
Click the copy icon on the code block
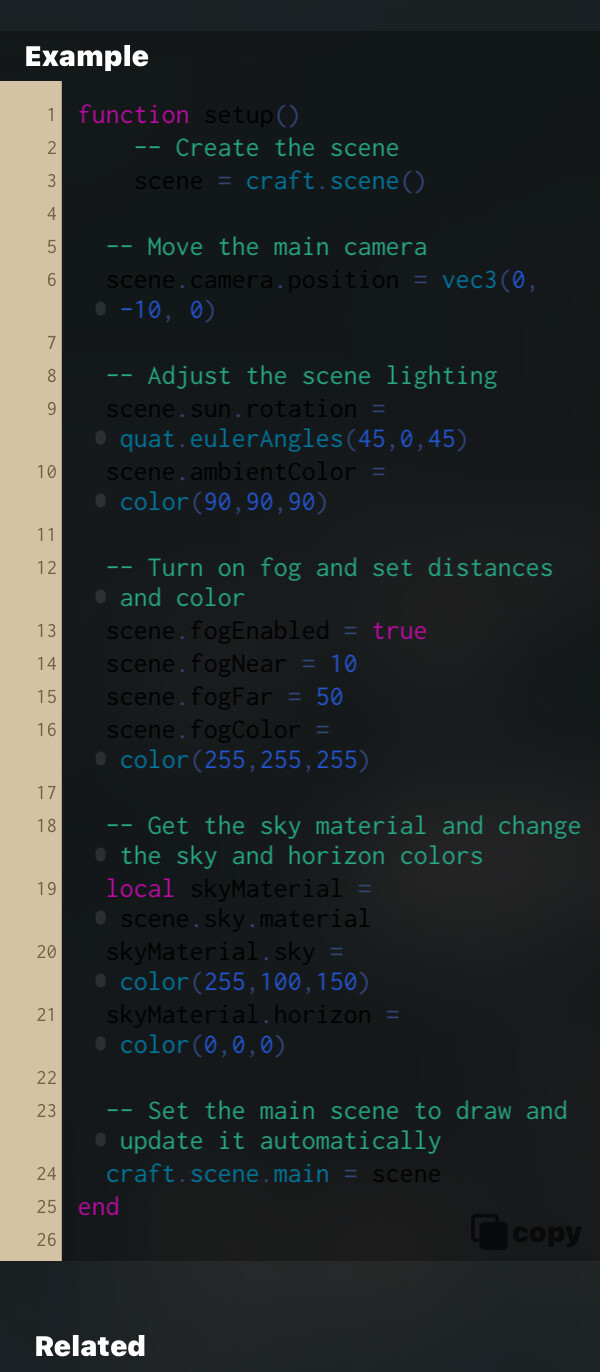pyautogui.click(x=489, y=1232)
